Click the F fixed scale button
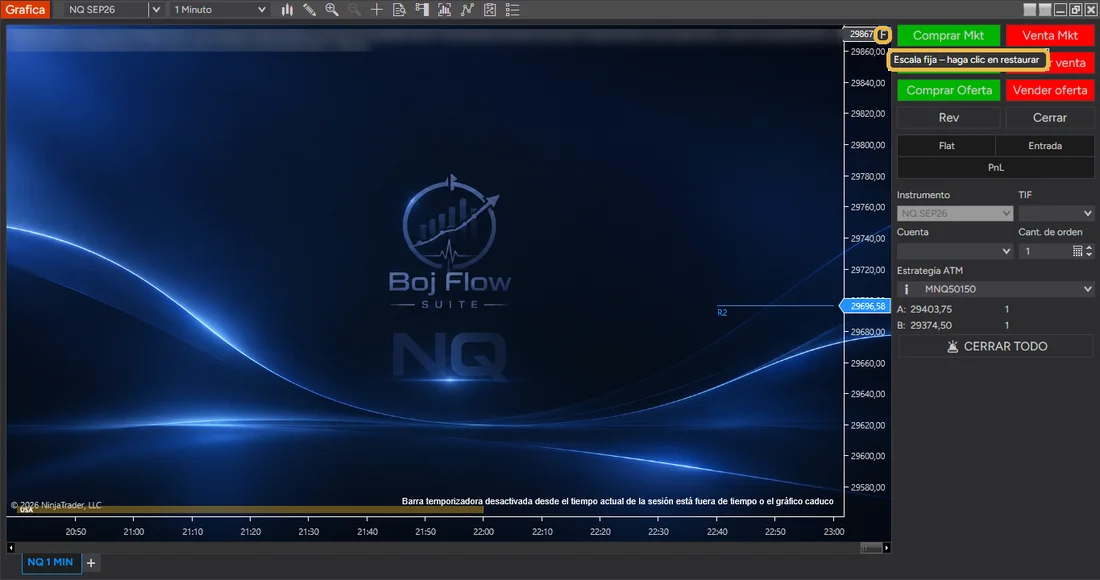 coord(883,34)
